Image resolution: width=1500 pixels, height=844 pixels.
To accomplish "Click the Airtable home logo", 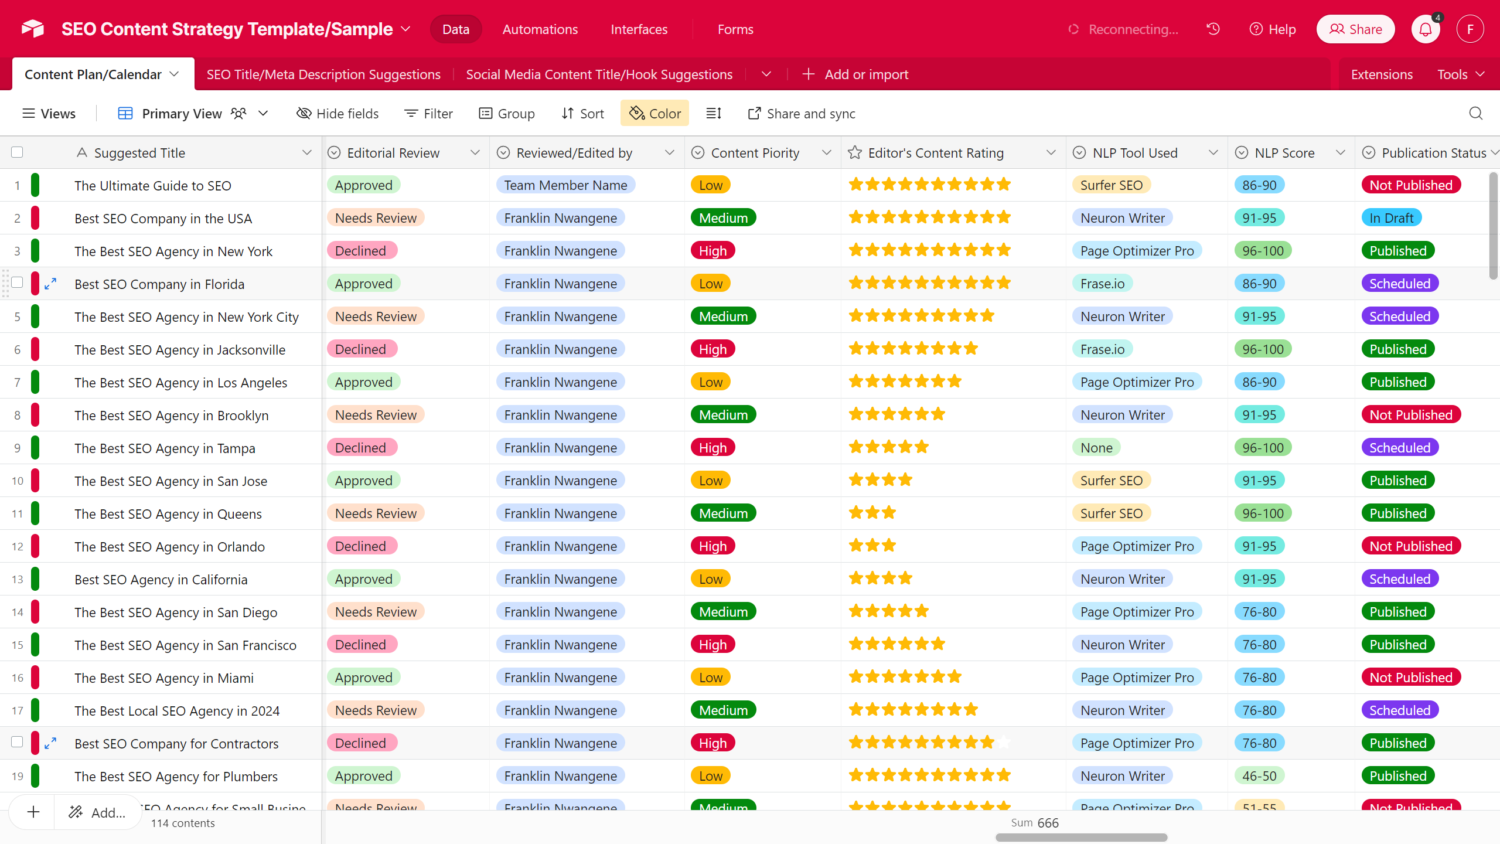I will click(x=33, y=29).
